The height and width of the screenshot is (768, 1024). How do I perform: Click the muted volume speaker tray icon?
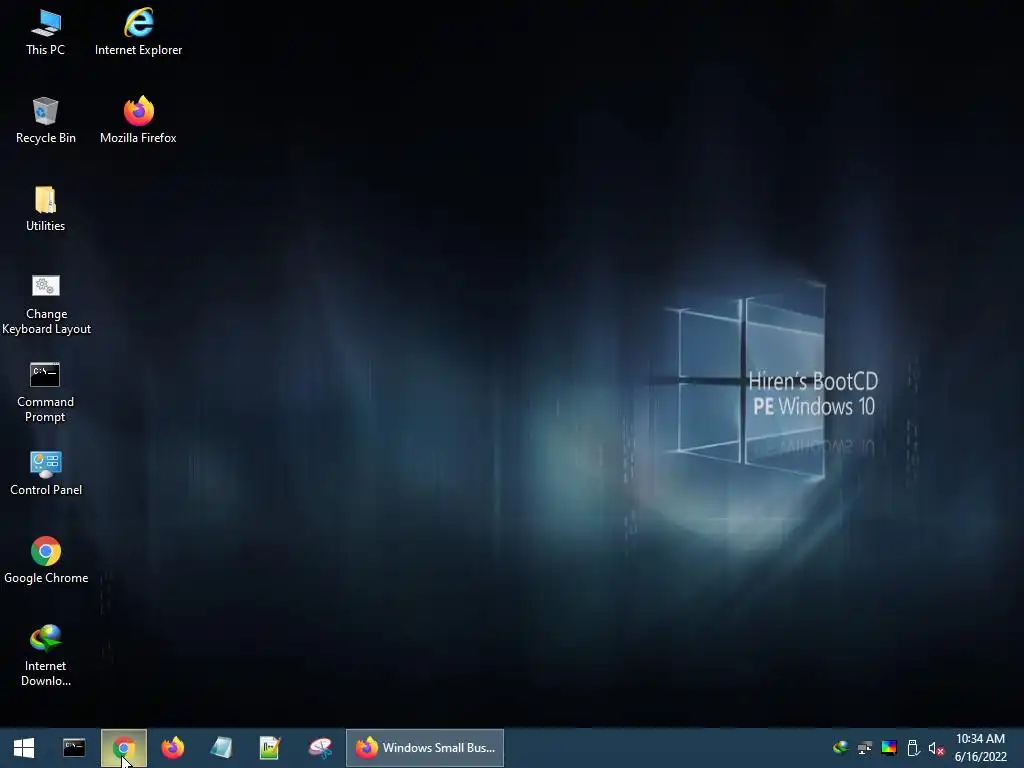click(x=936, y=748)
